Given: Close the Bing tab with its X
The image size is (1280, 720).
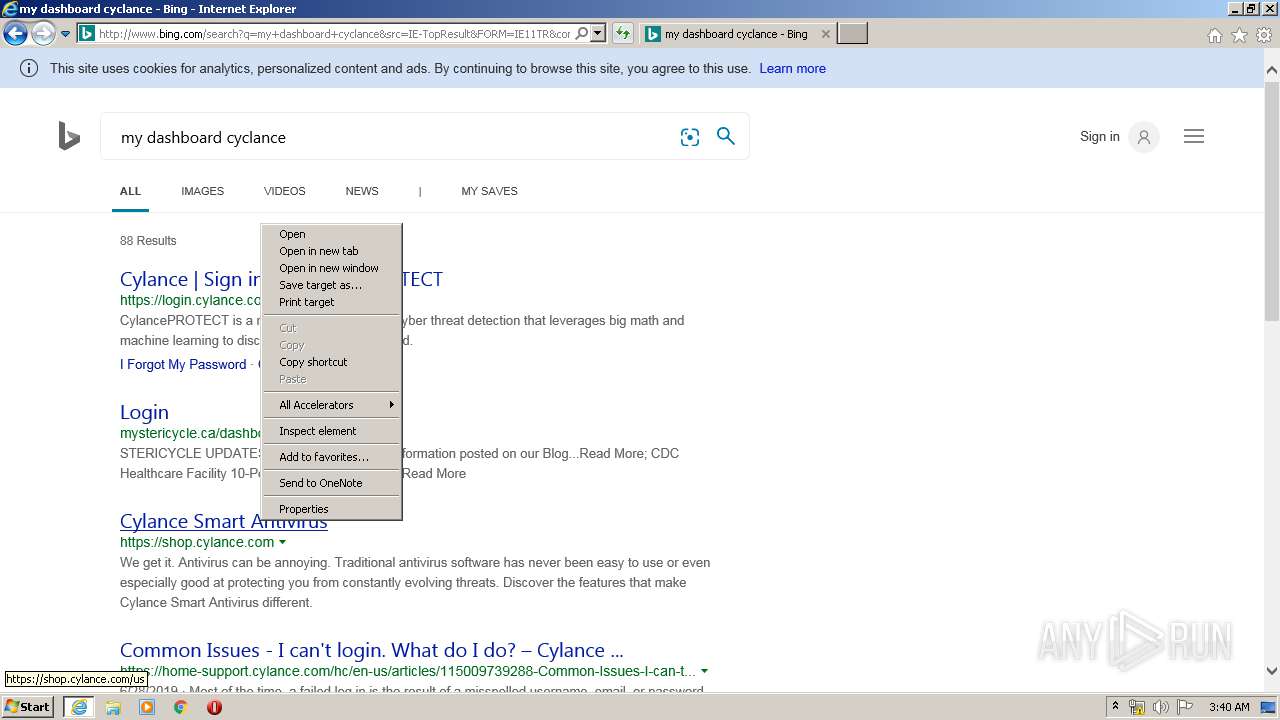Looking at the screenshot, I should tap(825, 34).
